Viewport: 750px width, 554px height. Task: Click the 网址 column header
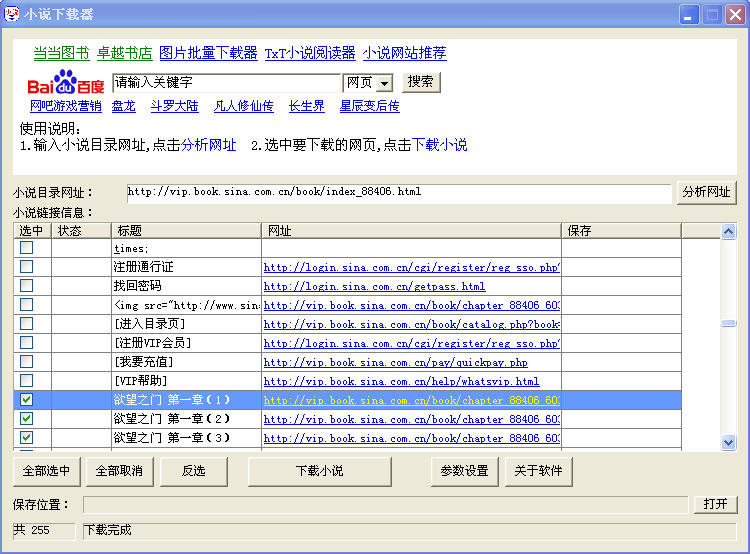410,231
